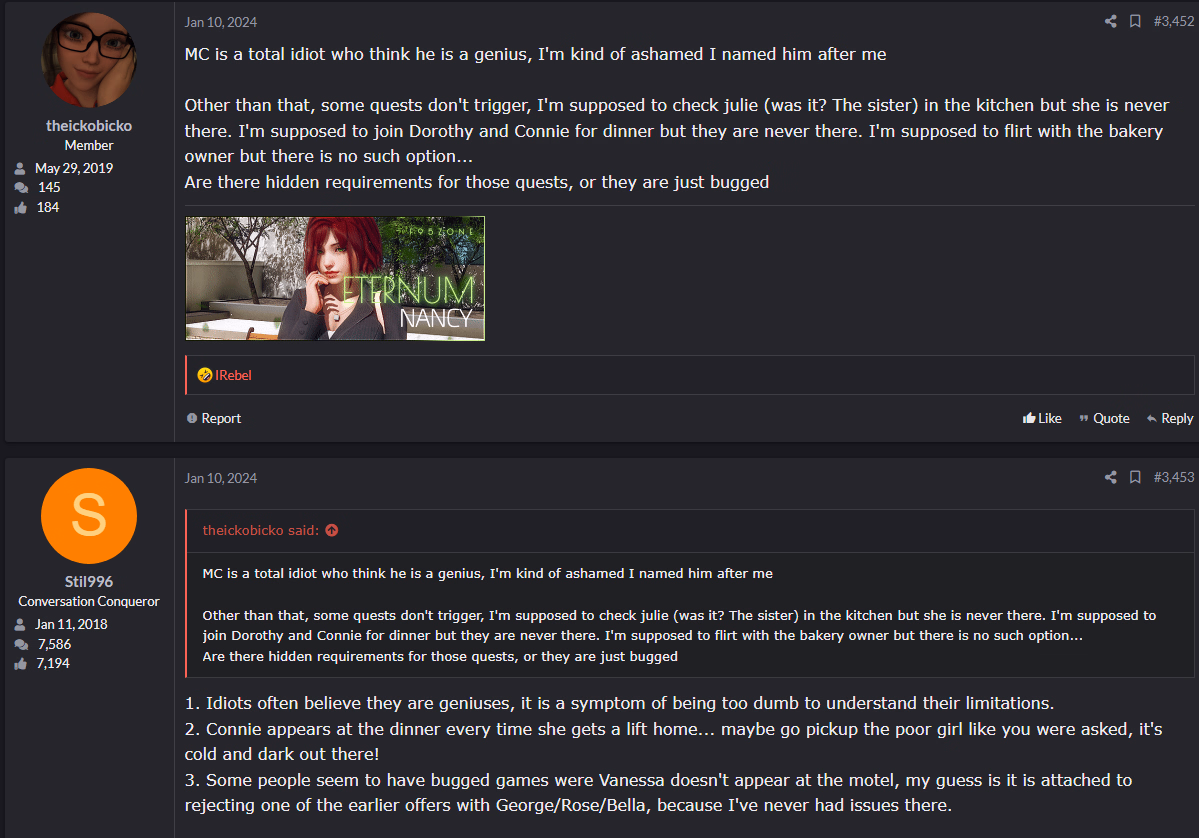Click share icon on post #3,452
Screen dimensions: 1199x838
[x=1110, y=21]
